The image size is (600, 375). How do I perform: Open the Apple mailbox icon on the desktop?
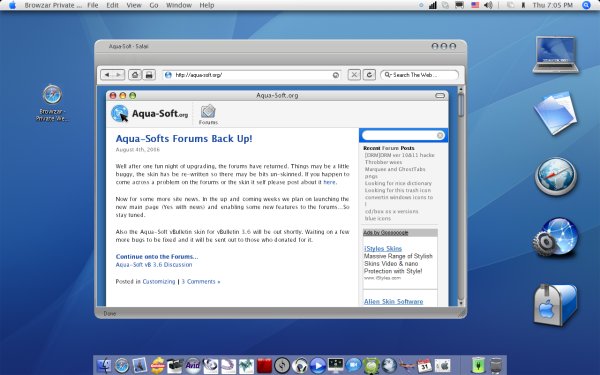pyautogui.click(x=555, y=305)
